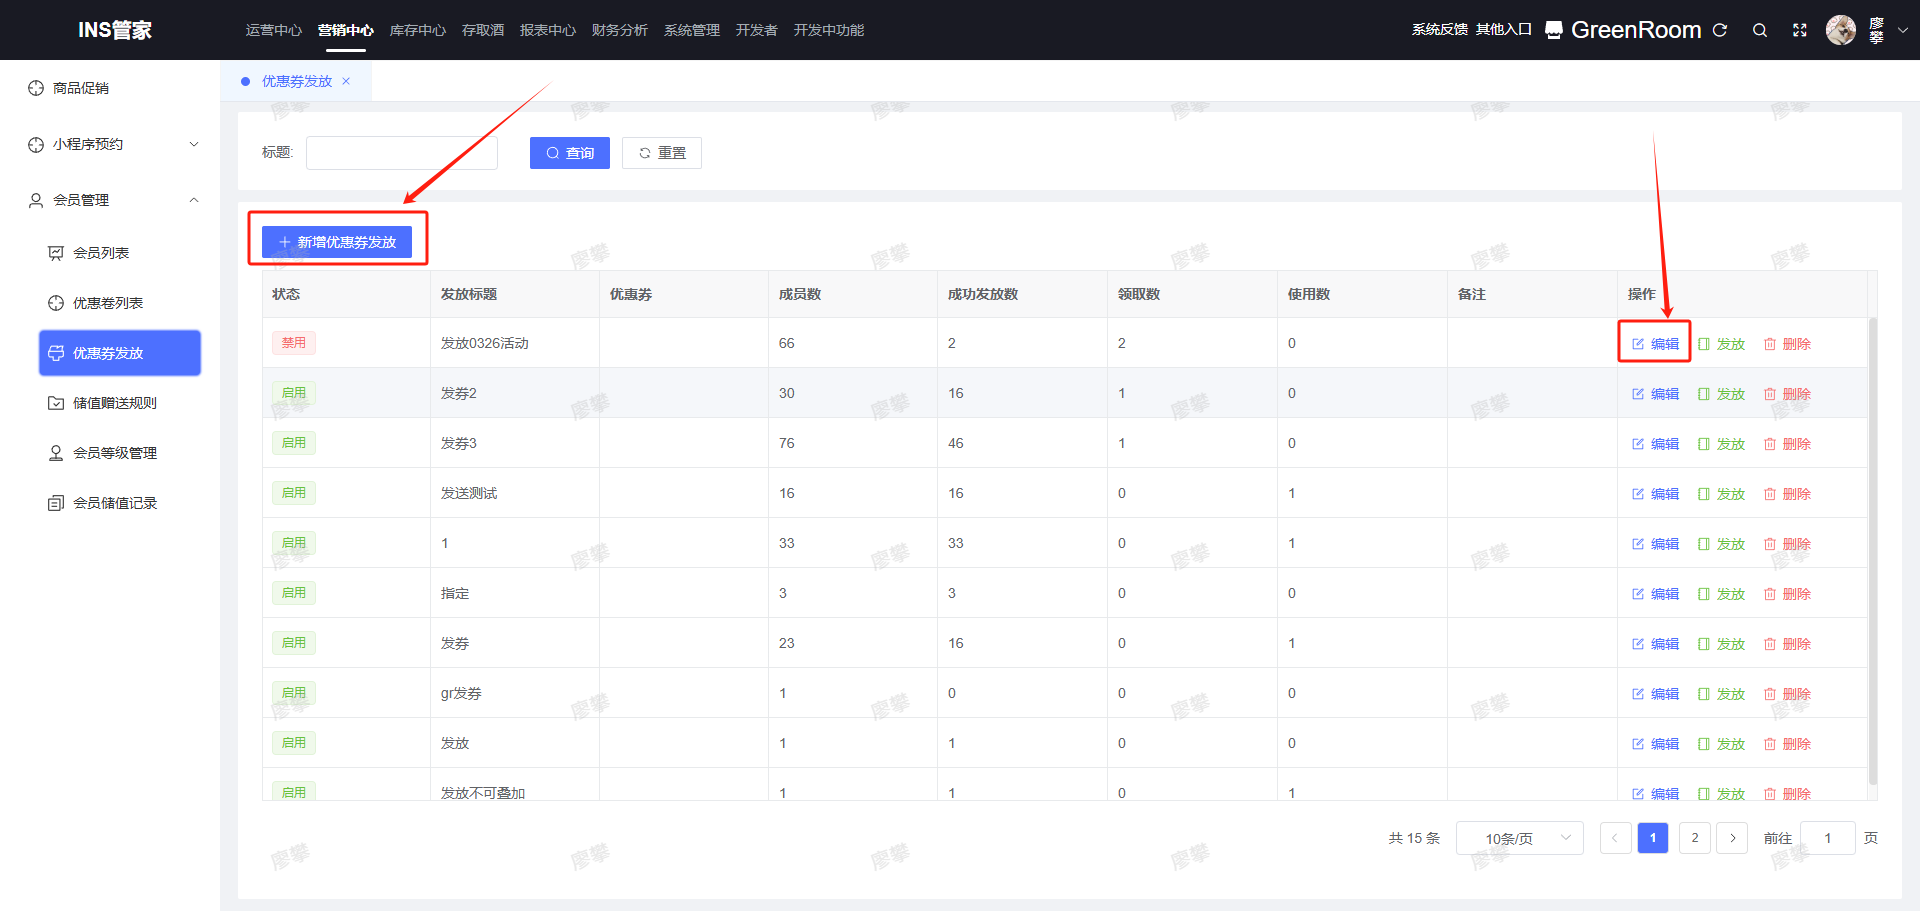The image size is (1920, 911).
Task: Open the 报表中心 top menu
Action: pos(547,30)
